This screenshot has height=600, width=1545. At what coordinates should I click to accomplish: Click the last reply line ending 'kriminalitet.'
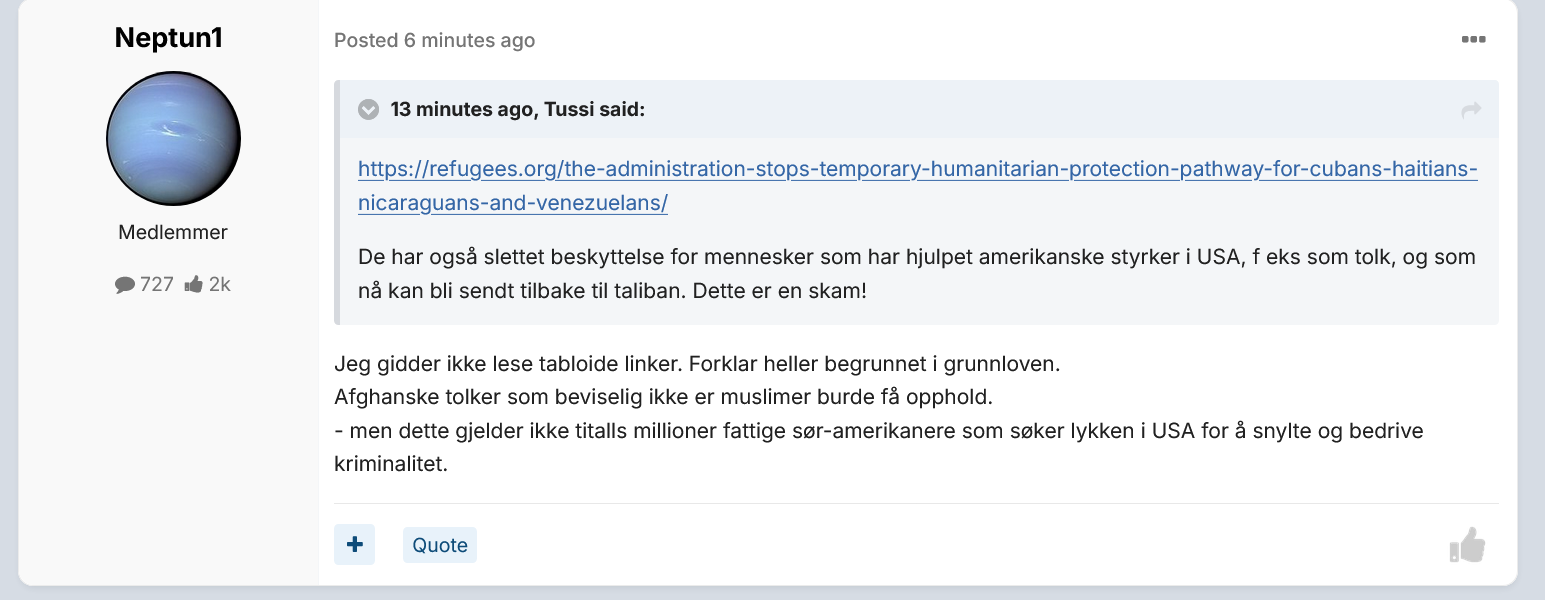pos(879,448)
